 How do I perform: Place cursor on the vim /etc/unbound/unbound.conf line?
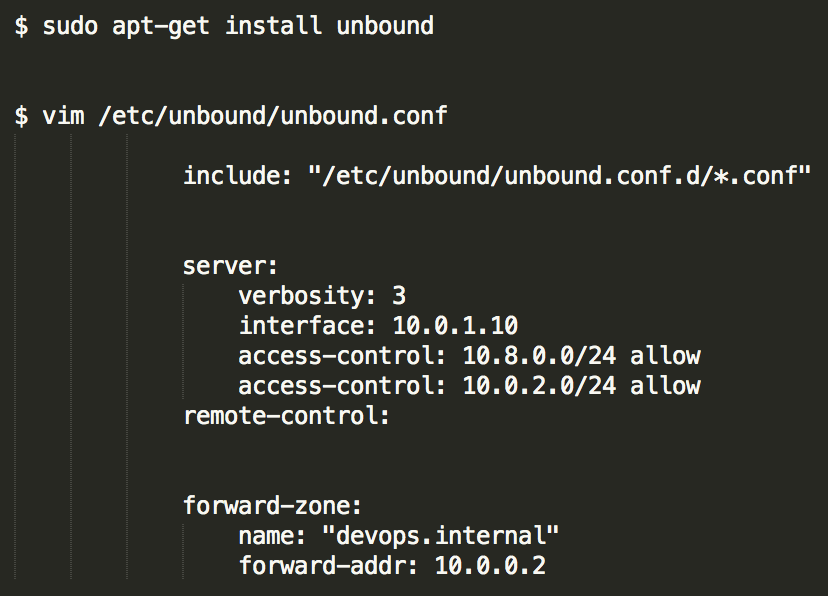[231, 115]
